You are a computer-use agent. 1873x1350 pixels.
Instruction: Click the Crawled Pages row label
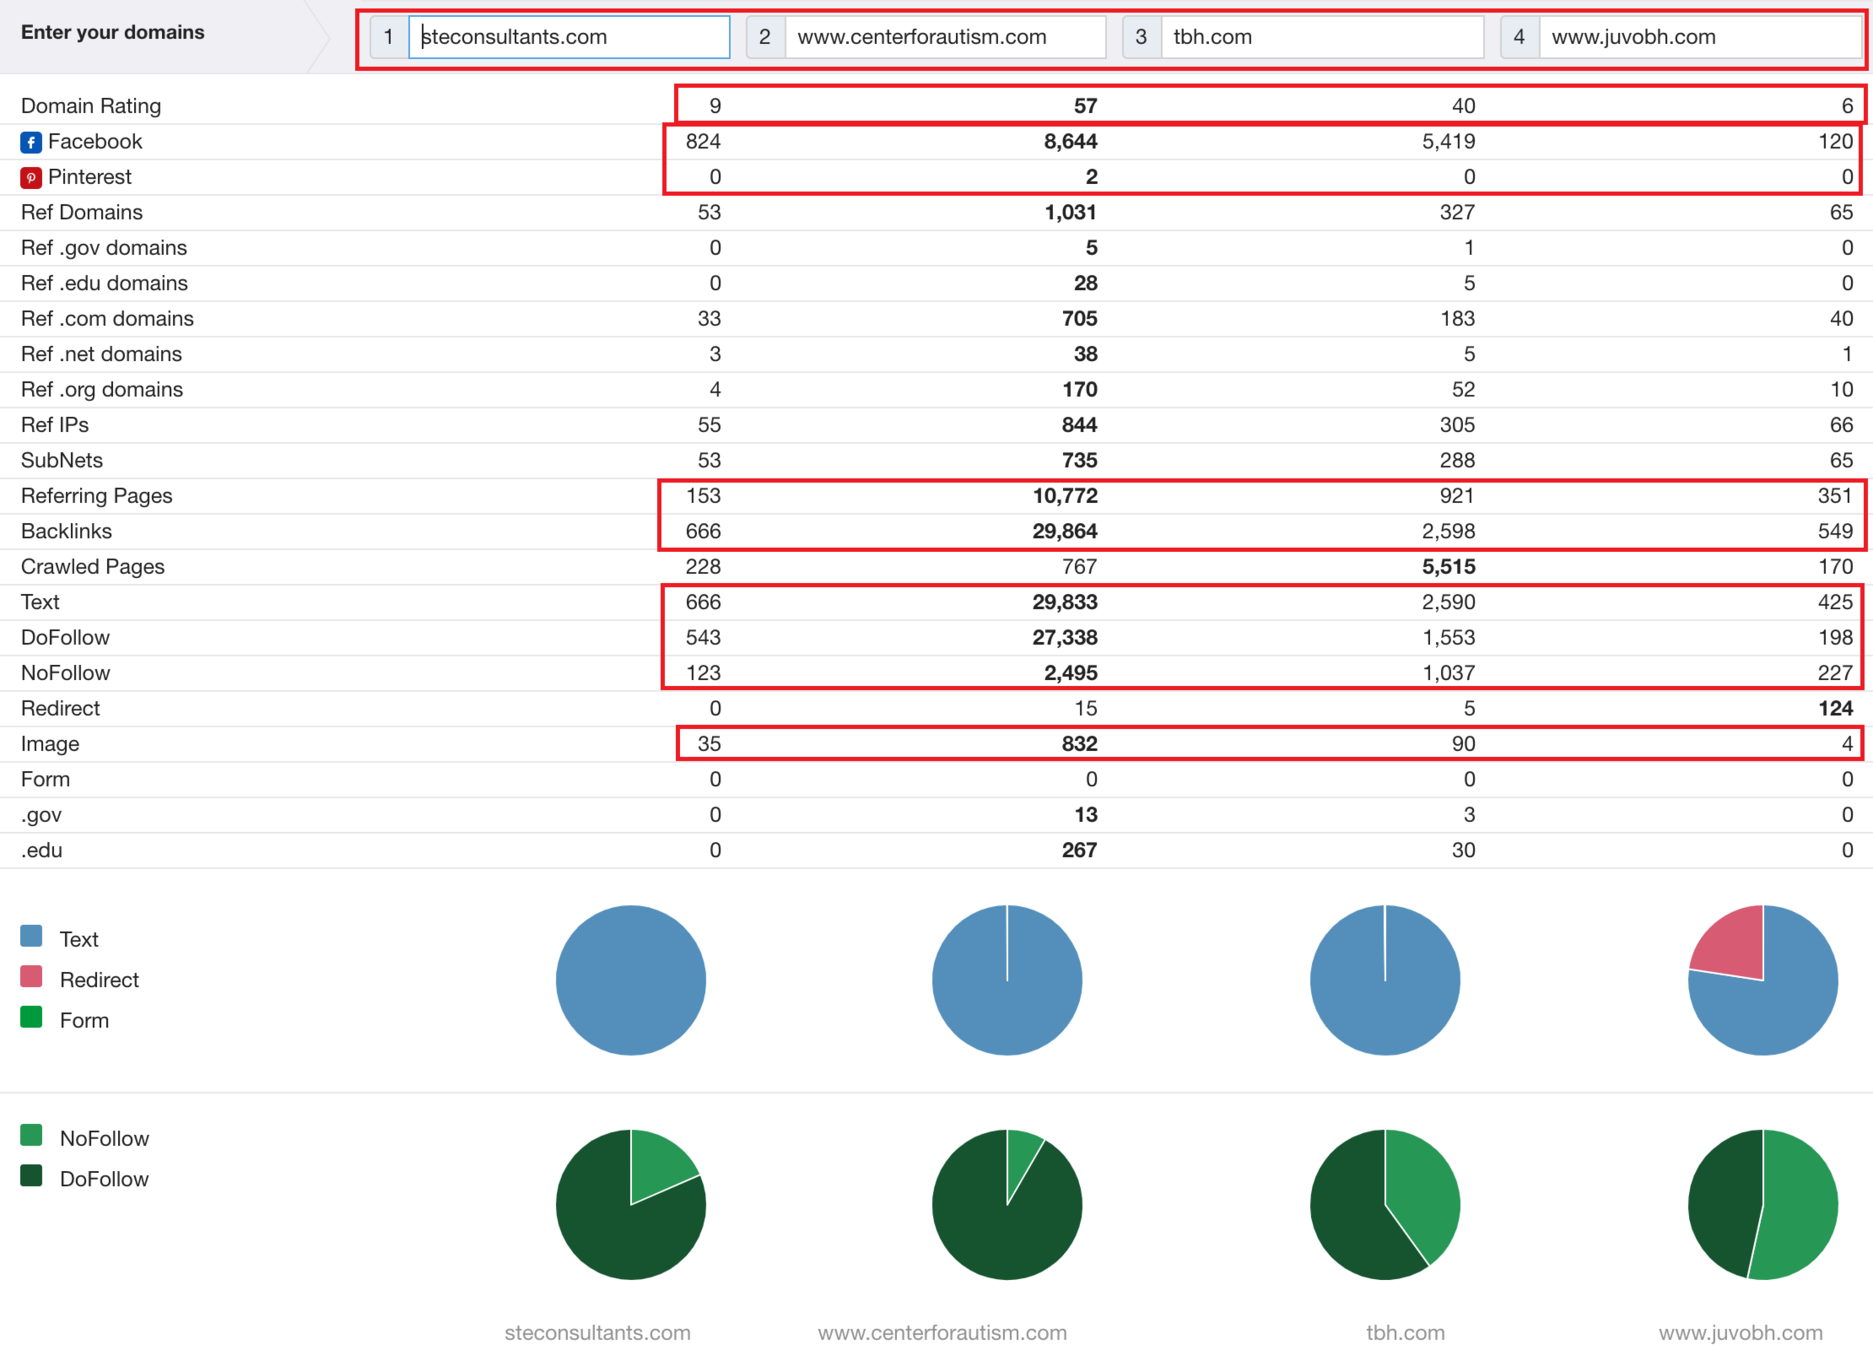click(93, 567)
